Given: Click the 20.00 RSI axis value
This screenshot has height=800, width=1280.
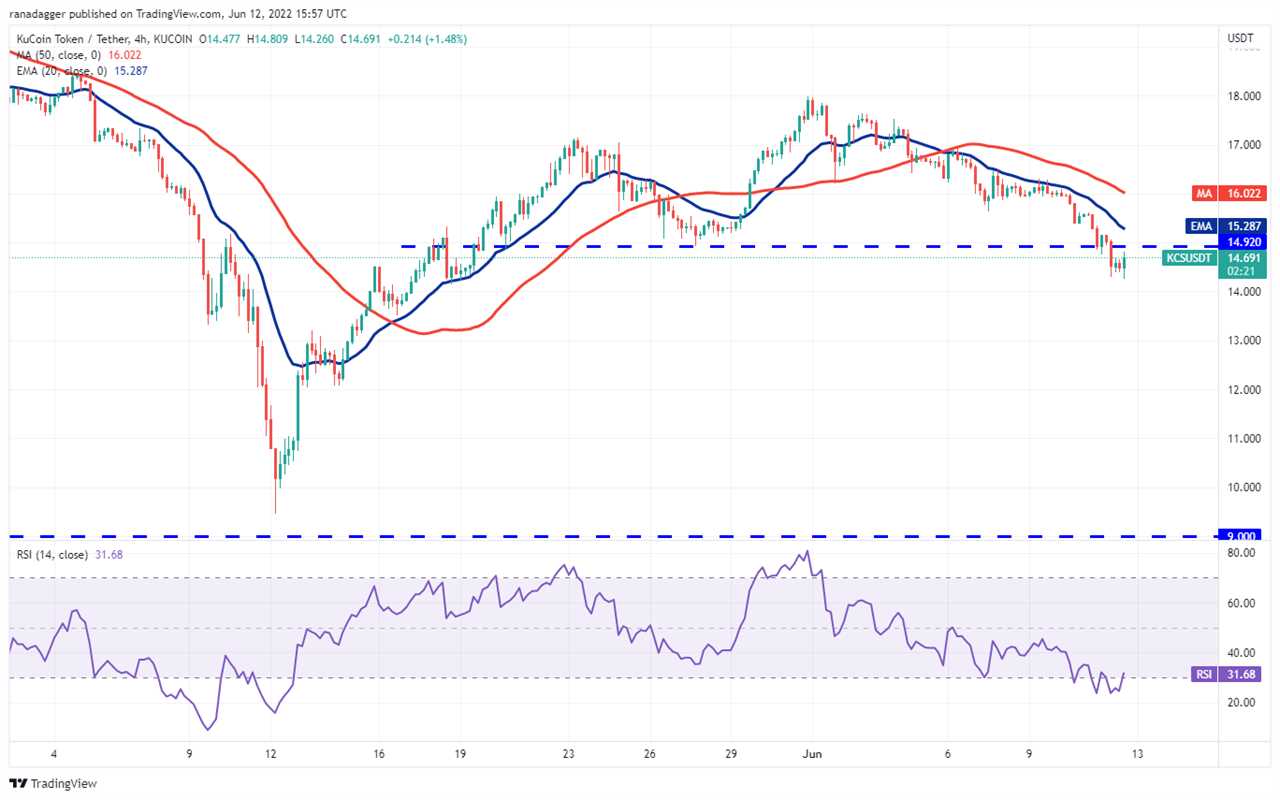Looking at the screenshot, I should 1240,702.
